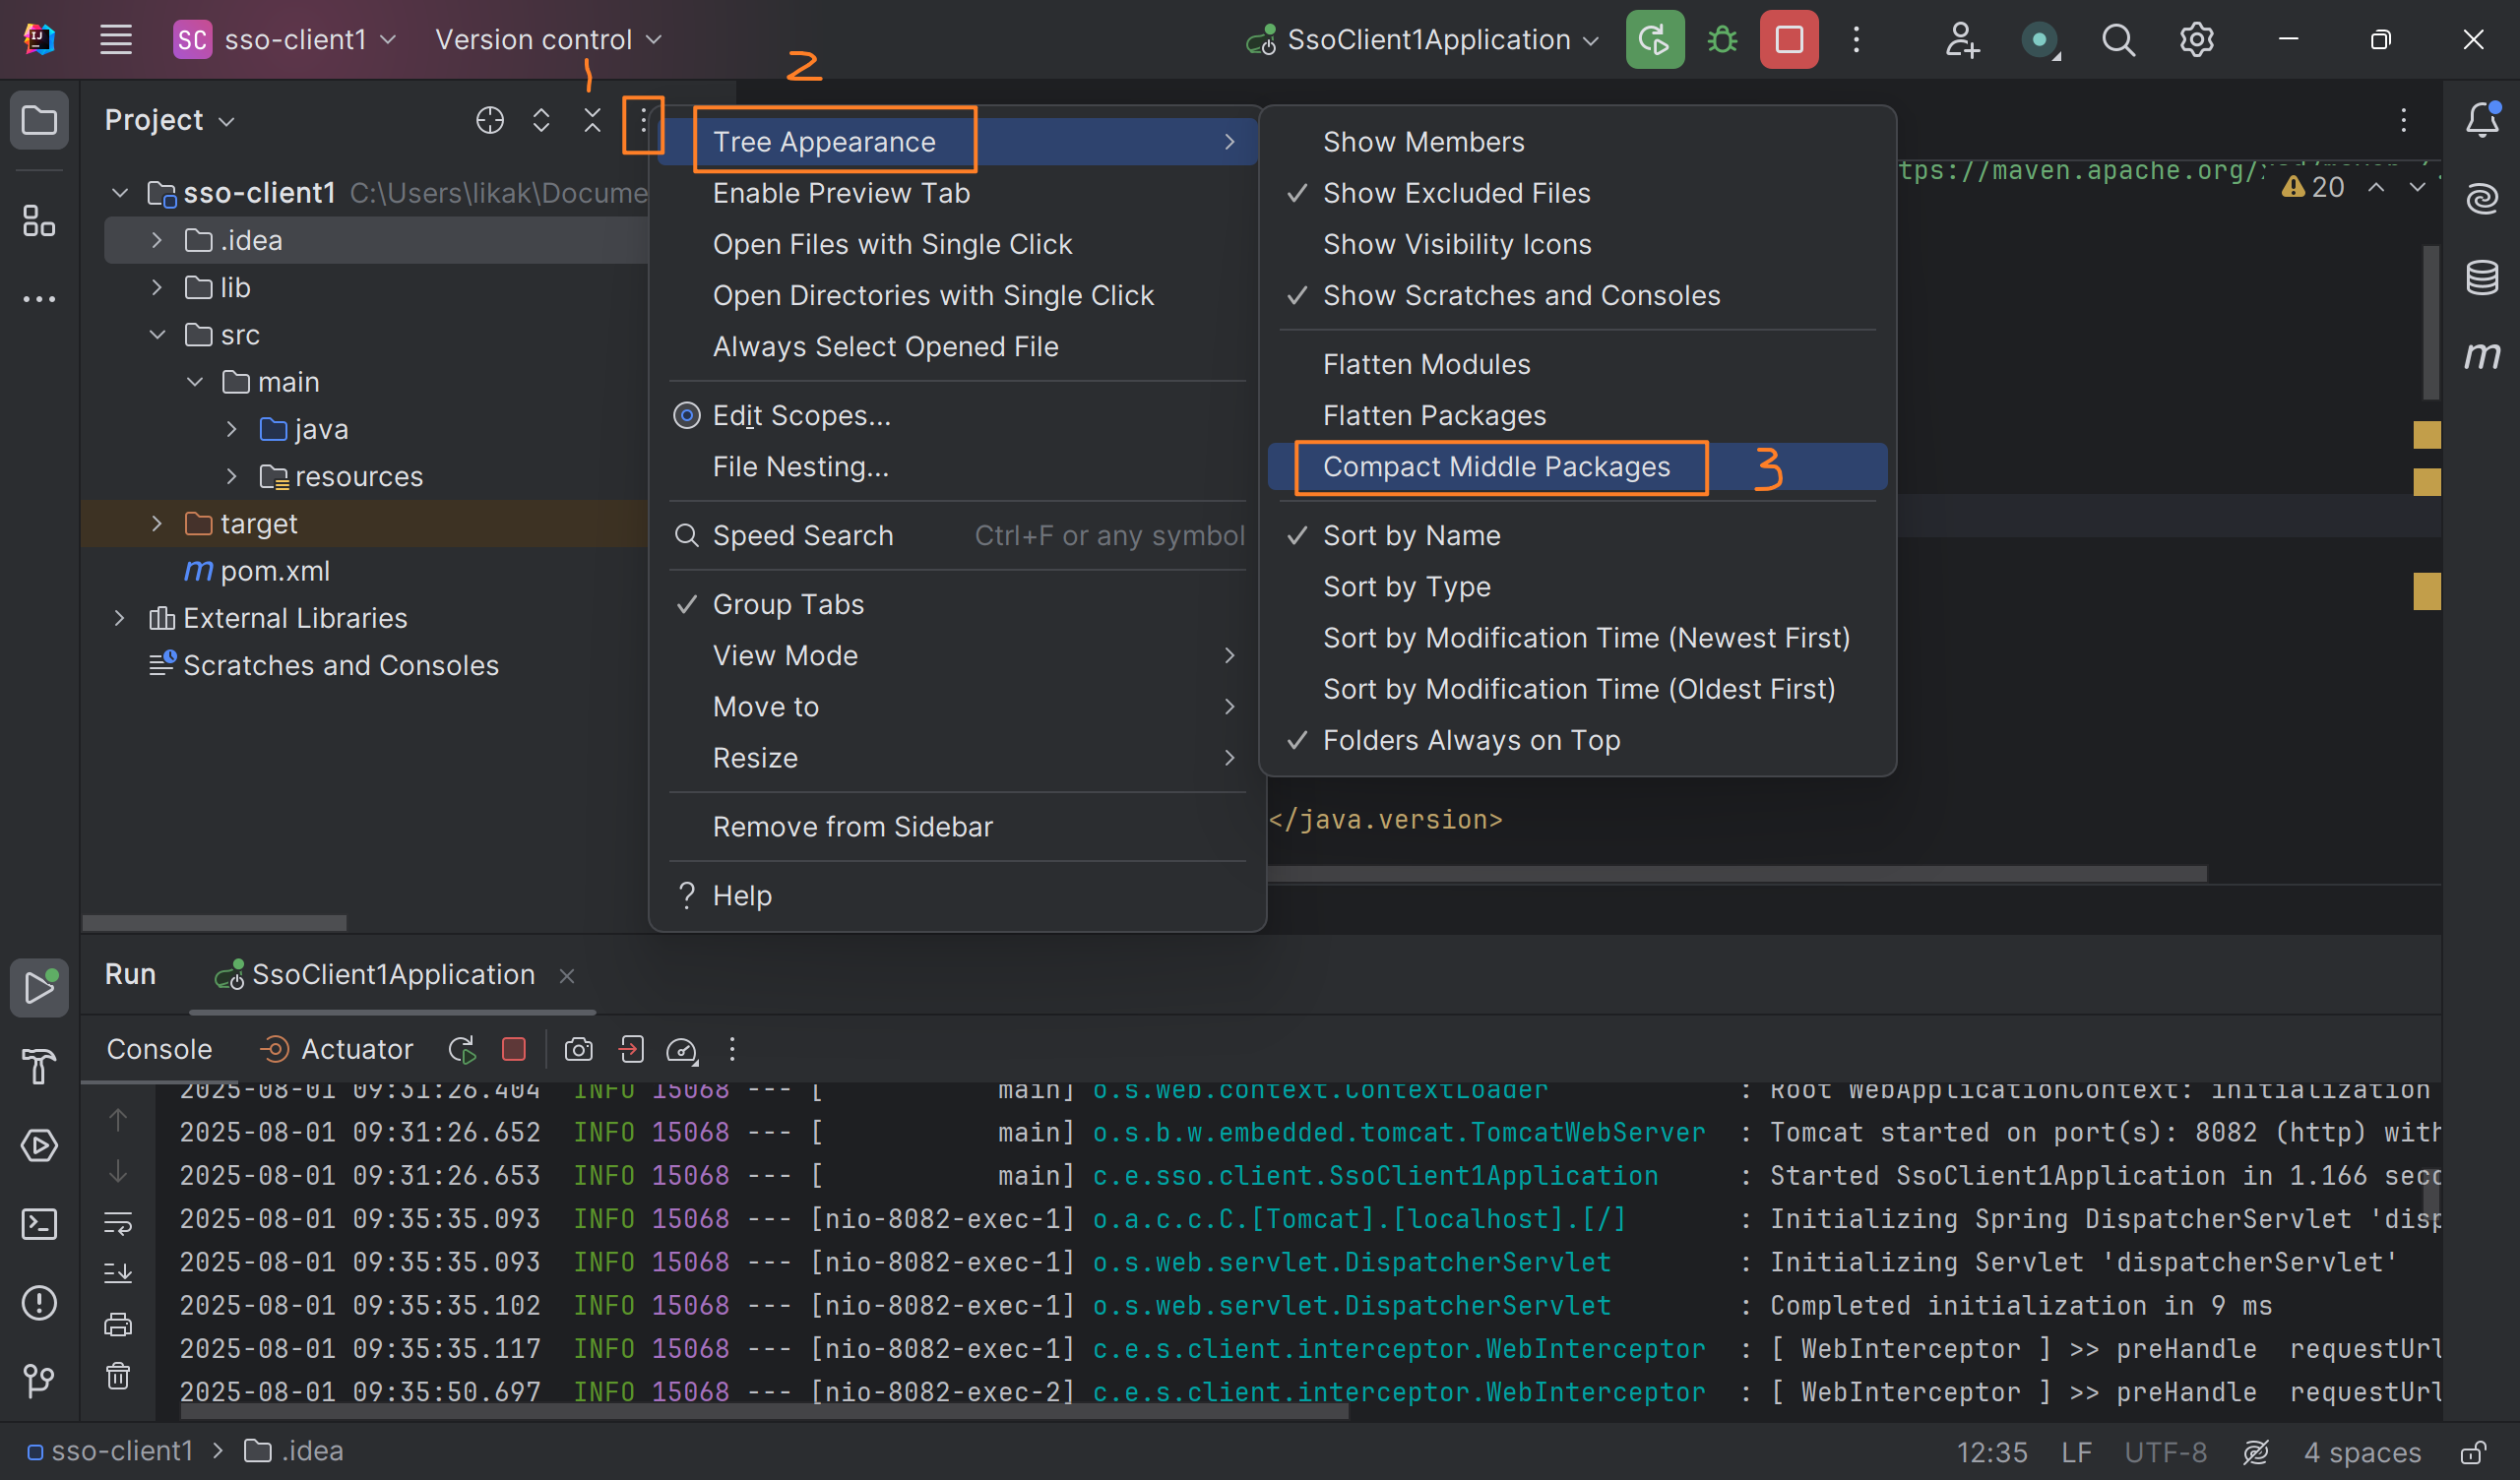Open the Git tool window in the sidebar
The image size is (2520, 1480).
click(x=40, y=1382)
